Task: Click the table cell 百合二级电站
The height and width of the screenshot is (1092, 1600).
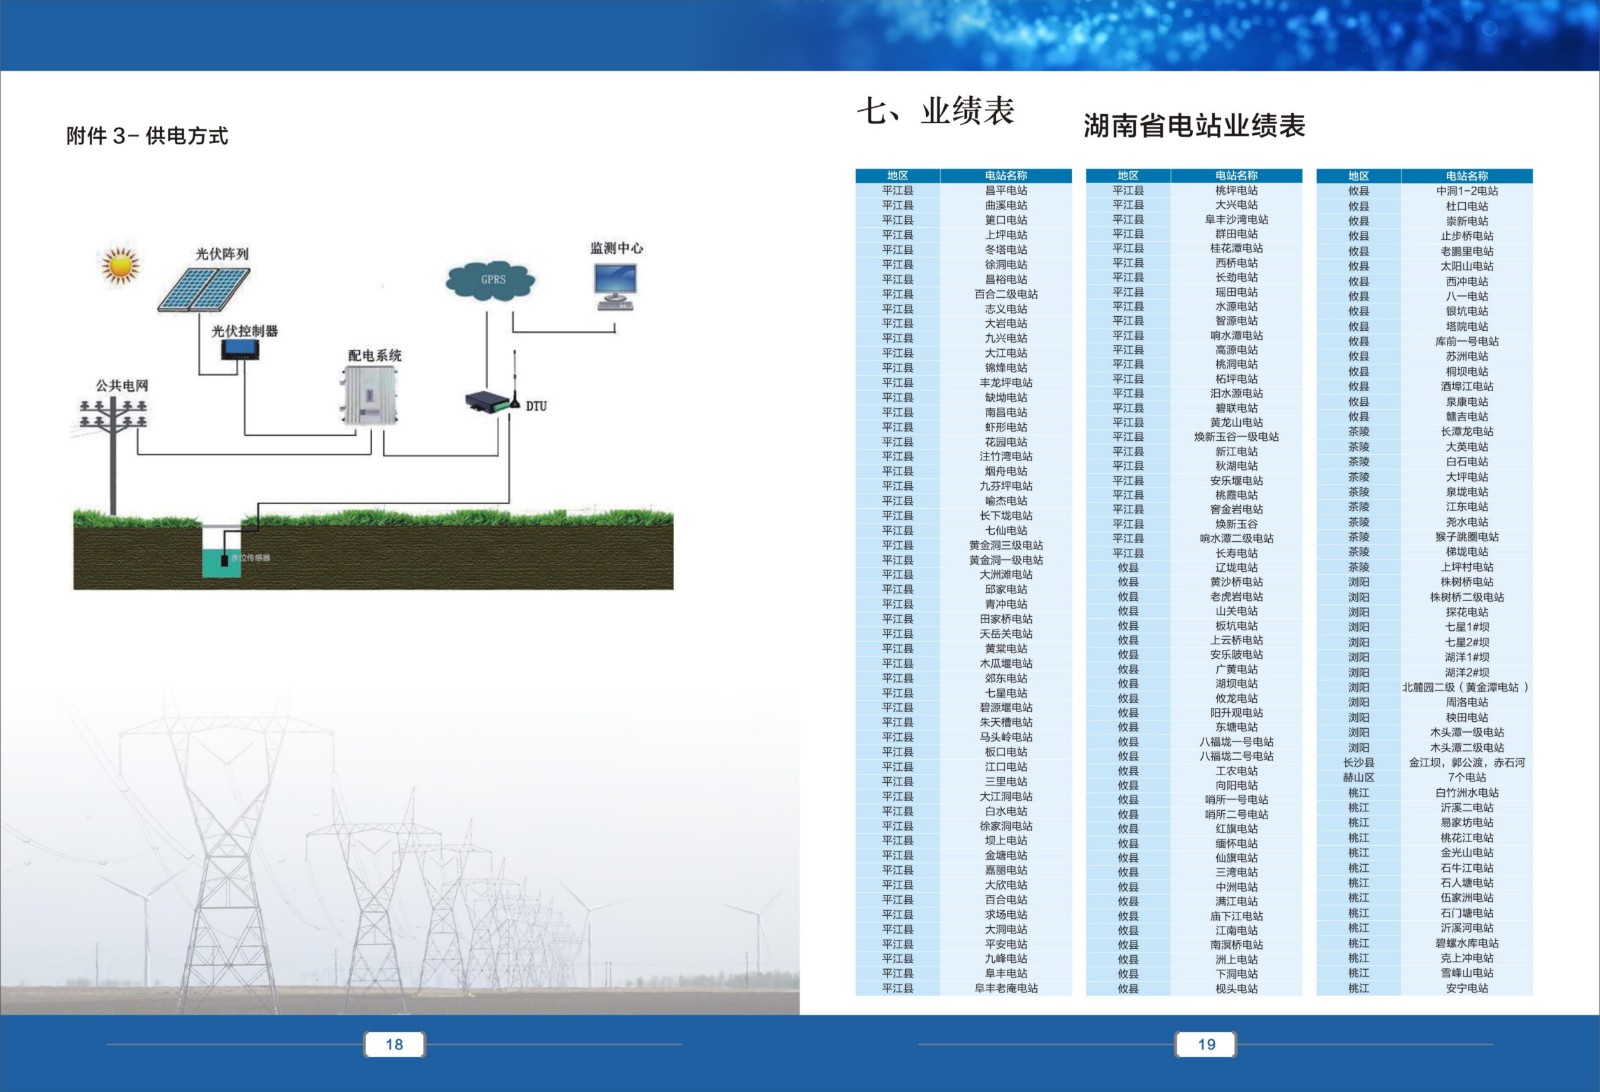Action: [x=1005, y=294]
